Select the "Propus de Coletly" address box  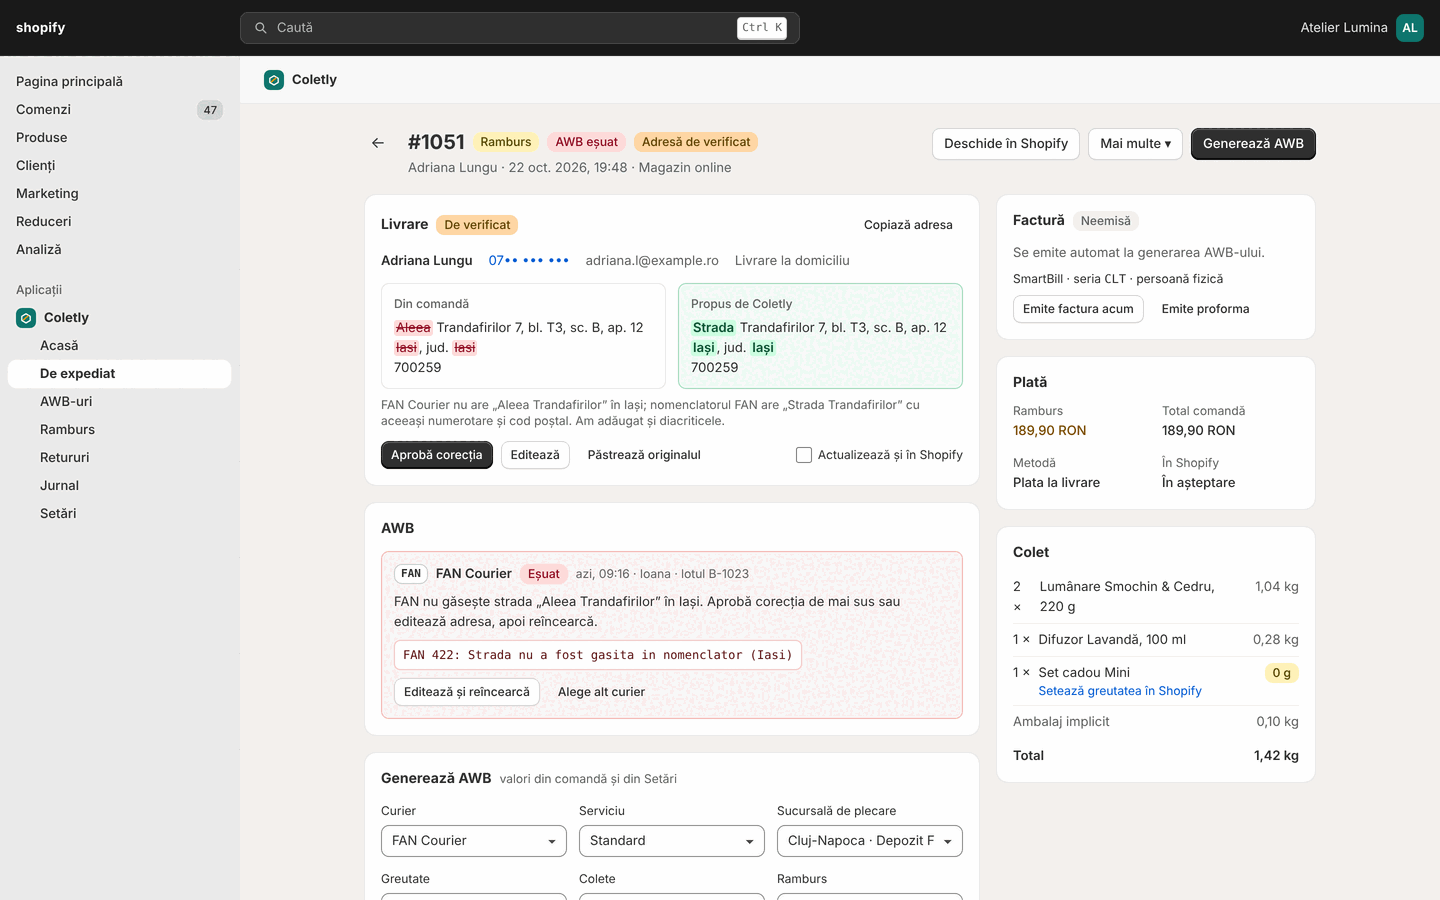820,336
